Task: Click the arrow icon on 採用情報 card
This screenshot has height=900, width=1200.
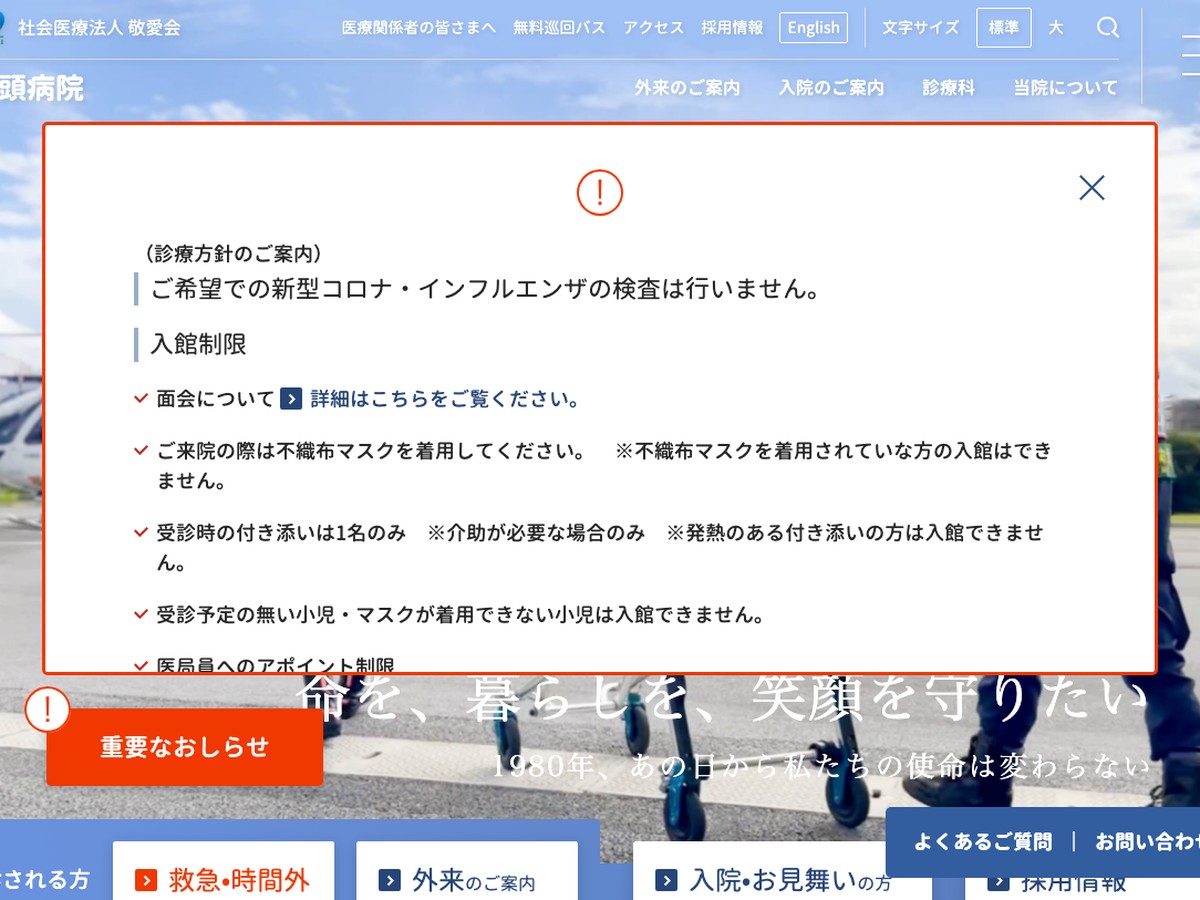Action: tap(998, 882)
